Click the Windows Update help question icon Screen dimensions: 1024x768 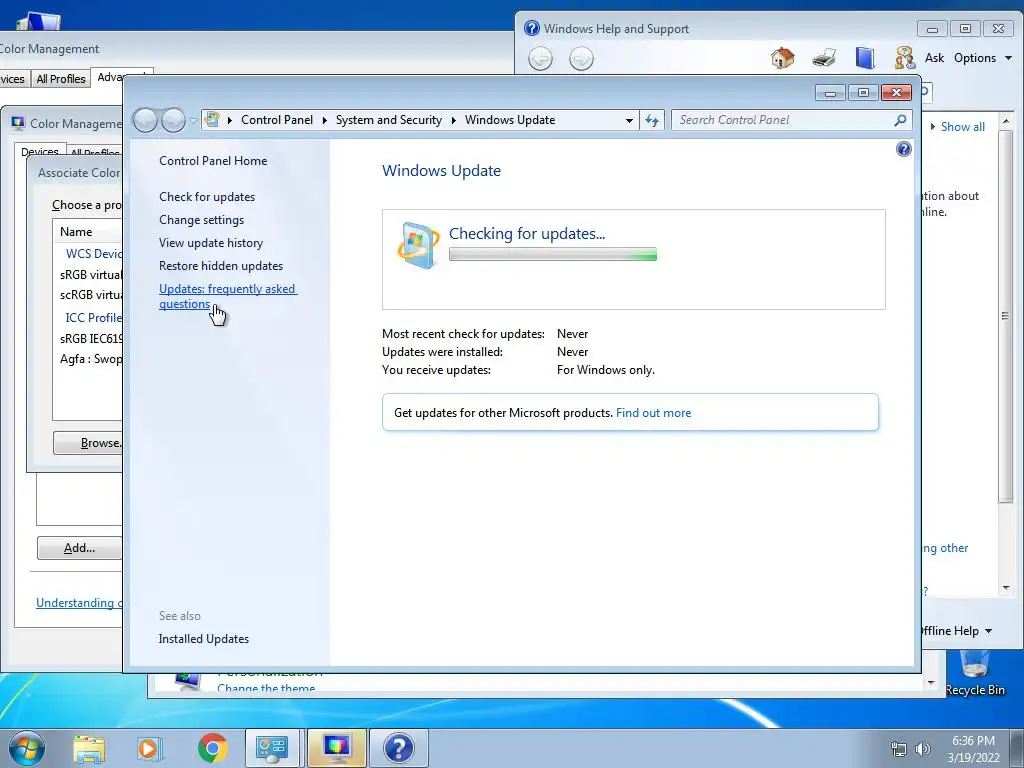903,150
